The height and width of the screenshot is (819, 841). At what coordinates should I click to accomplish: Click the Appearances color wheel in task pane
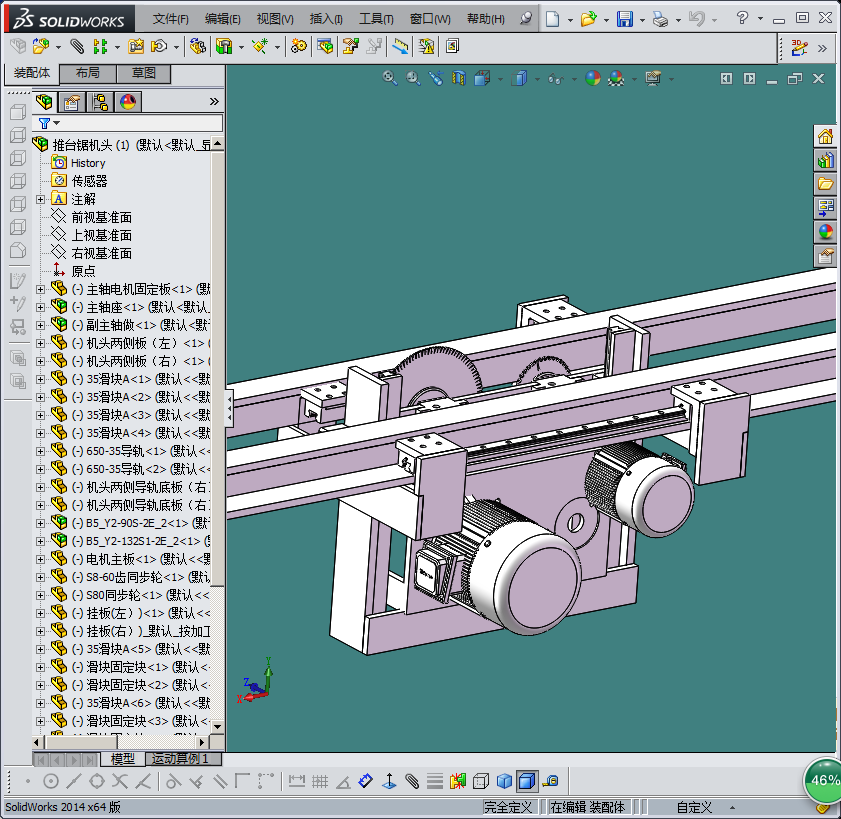(826, 232)
